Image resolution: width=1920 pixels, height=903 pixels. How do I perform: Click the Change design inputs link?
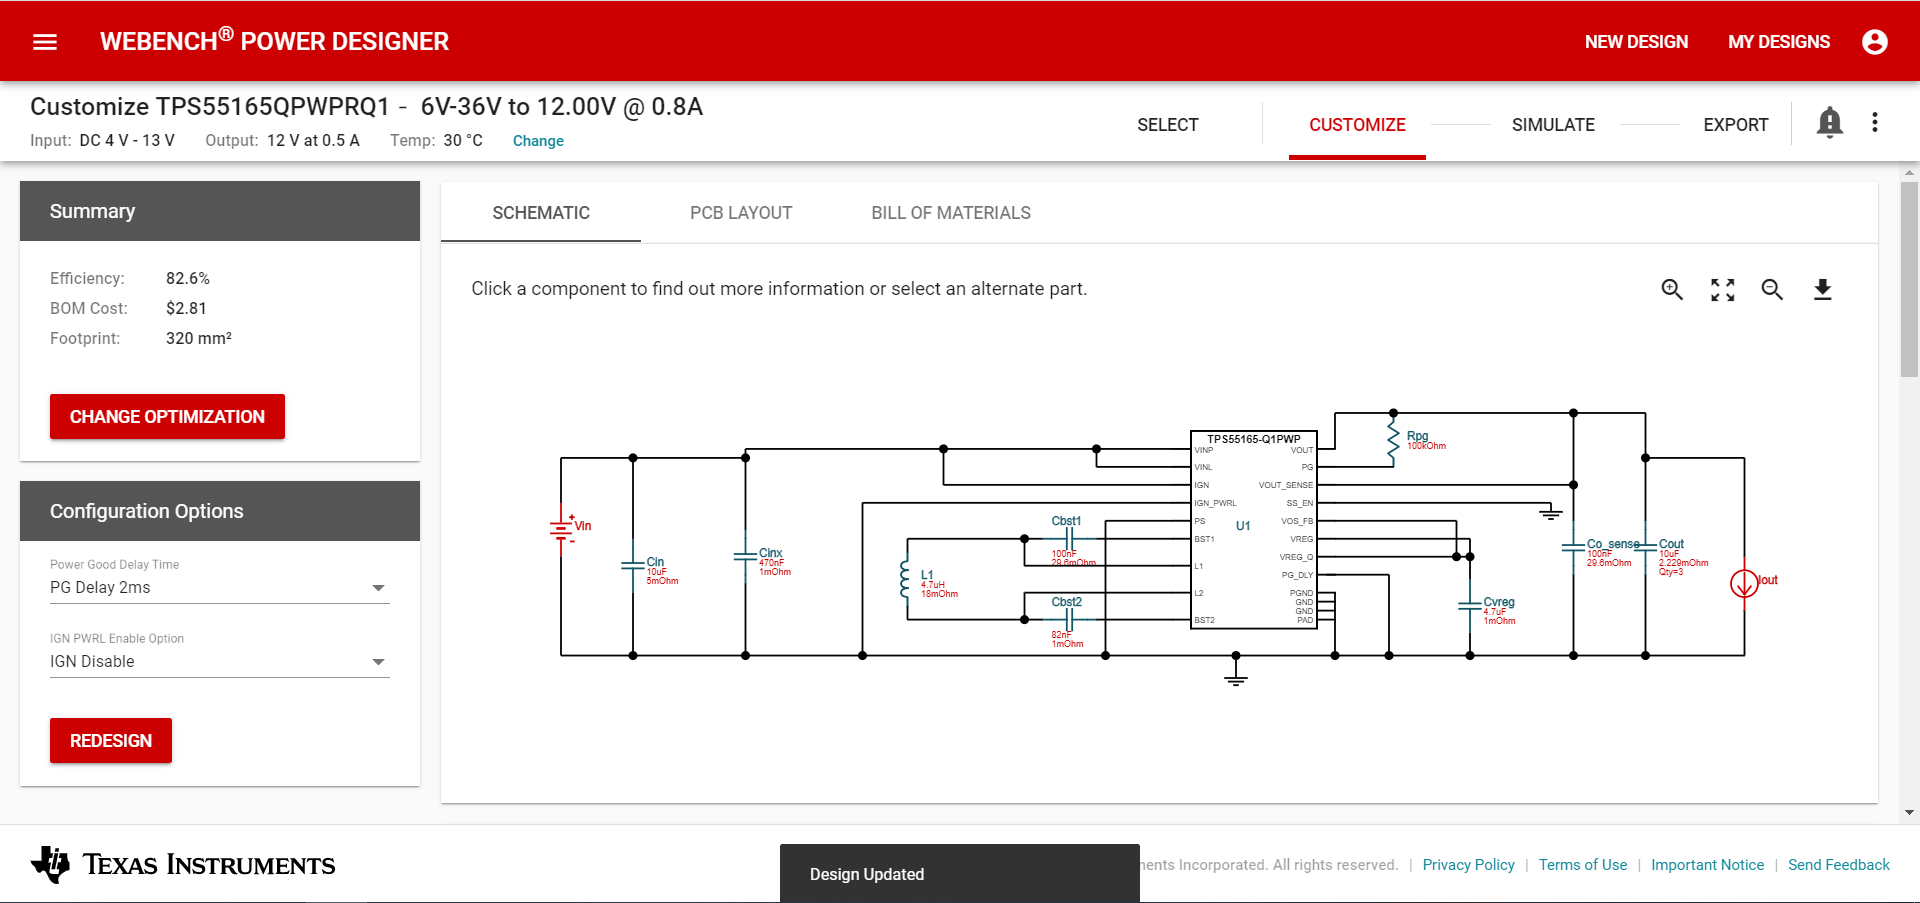tap(538, 141)
